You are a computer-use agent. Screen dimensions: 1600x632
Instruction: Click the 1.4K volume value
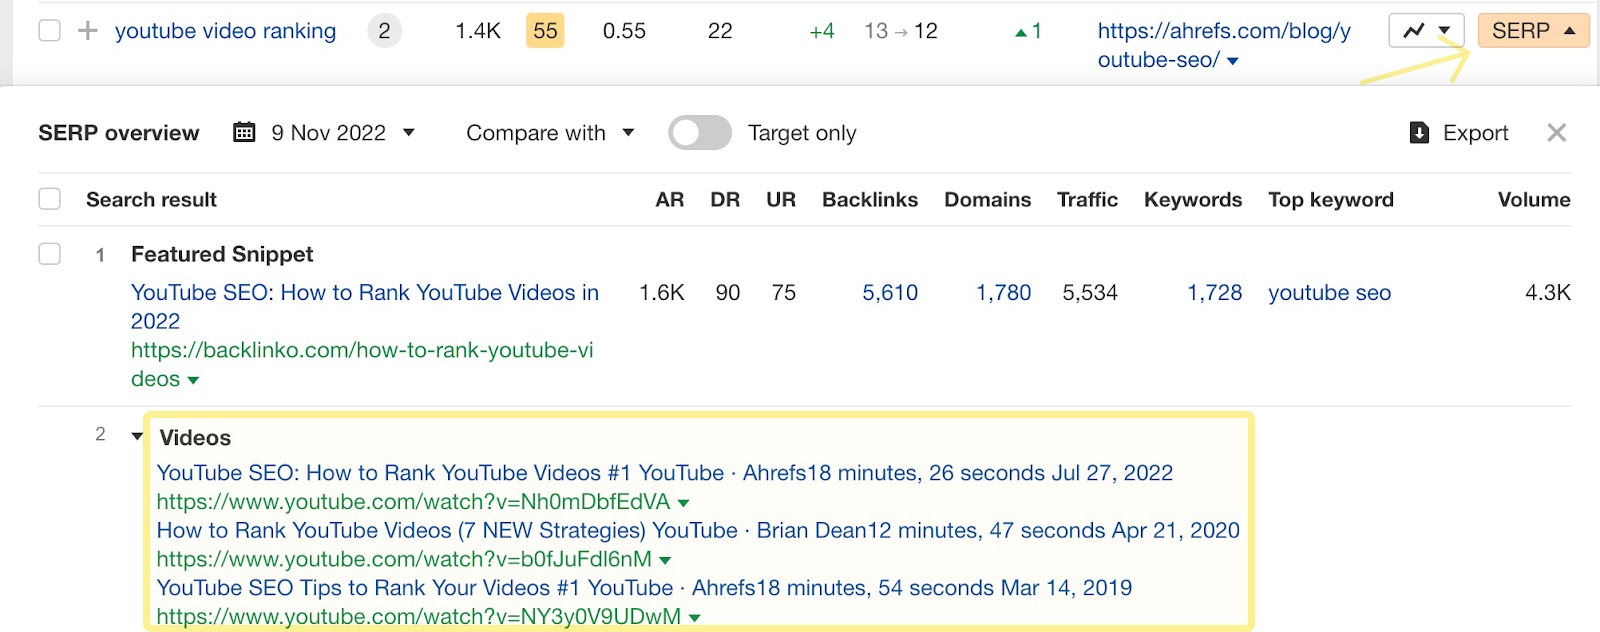pyautogui.click(x=478, y=31)
